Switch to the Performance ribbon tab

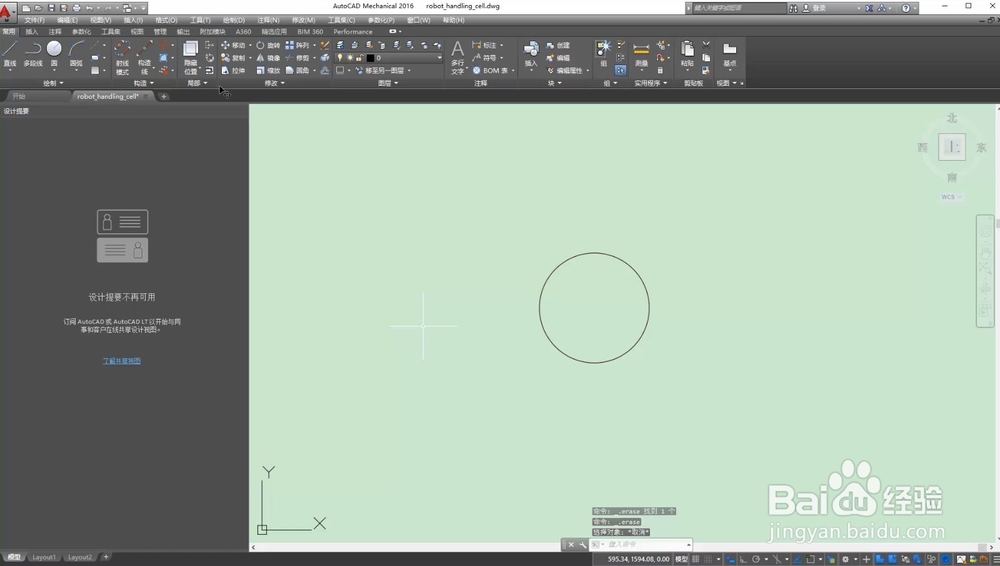point(353,31)
